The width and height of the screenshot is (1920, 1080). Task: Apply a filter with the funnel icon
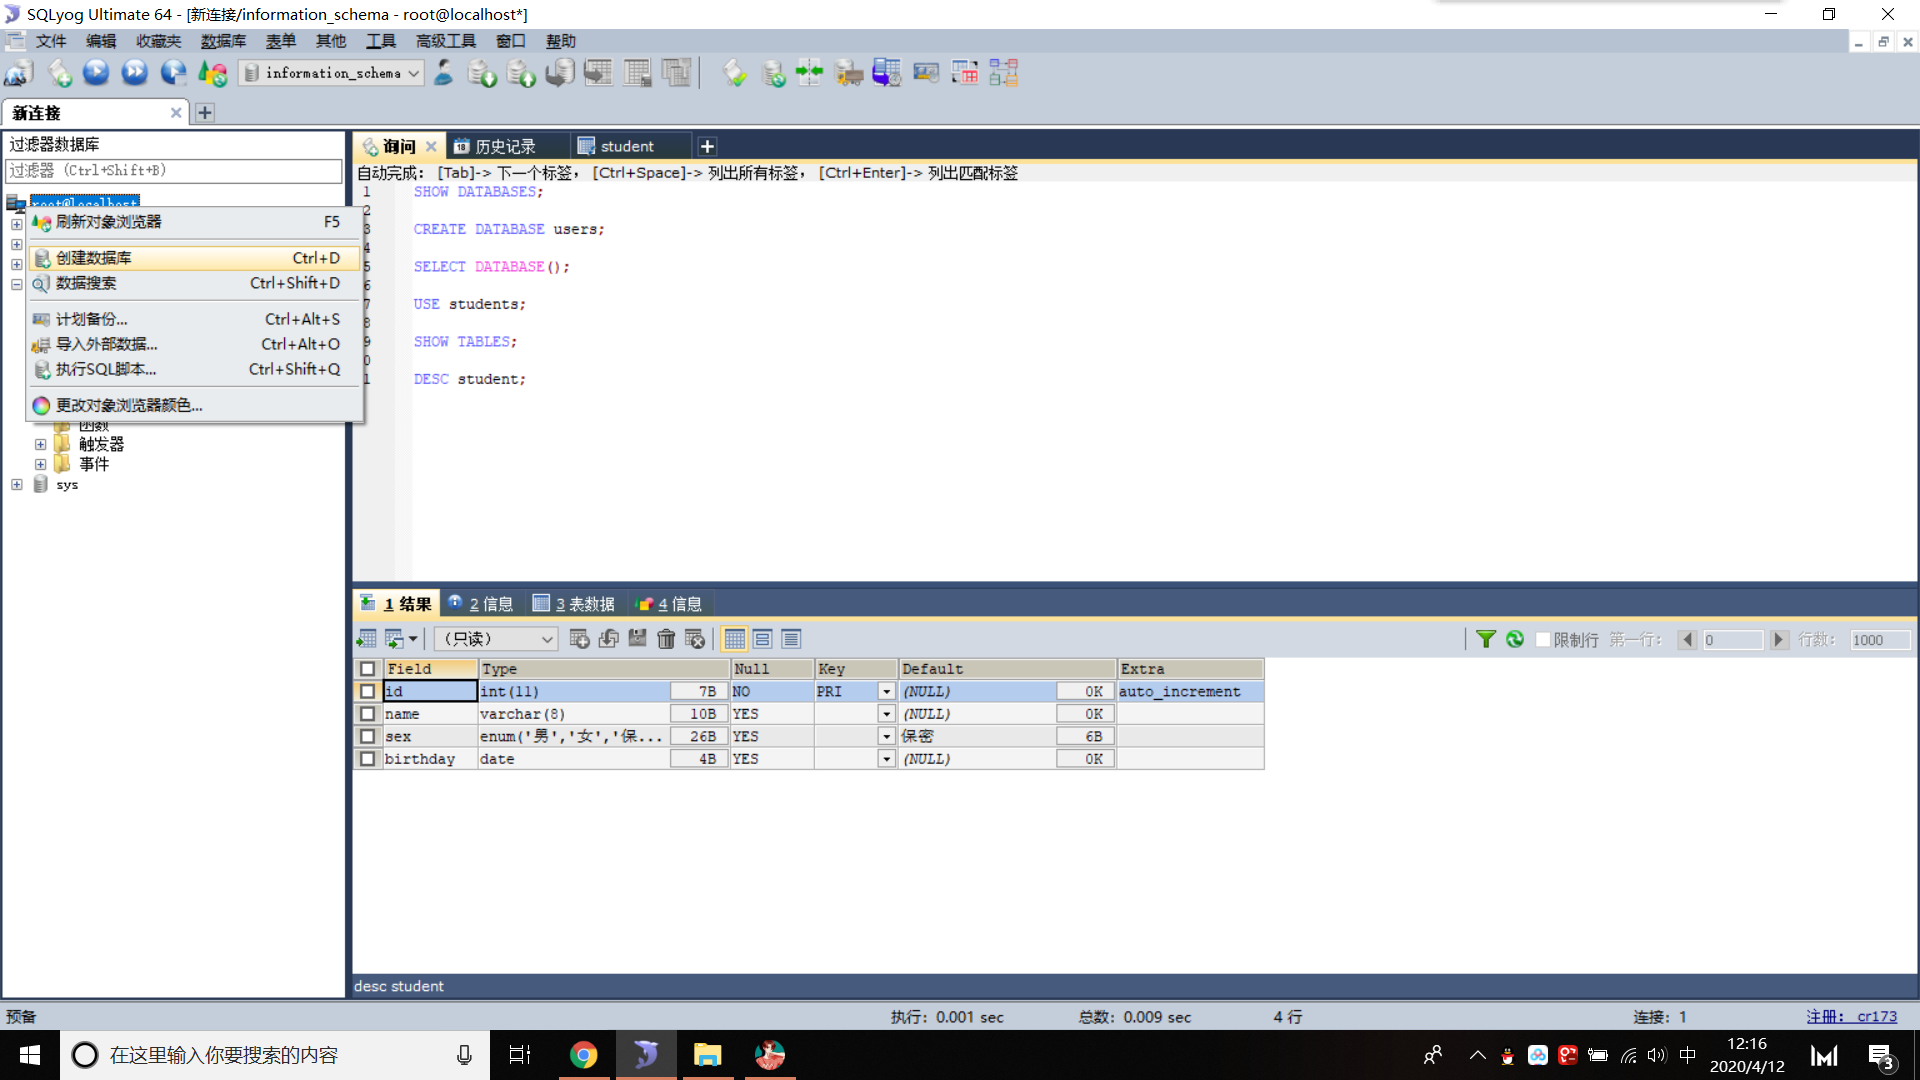(1486, 638)
